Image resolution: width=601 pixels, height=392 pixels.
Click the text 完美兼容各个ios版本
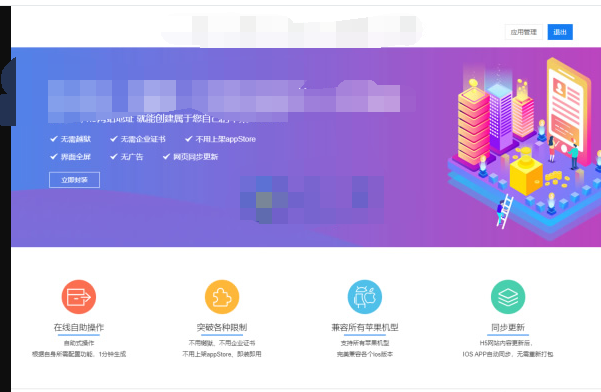(x=365, y=354)
